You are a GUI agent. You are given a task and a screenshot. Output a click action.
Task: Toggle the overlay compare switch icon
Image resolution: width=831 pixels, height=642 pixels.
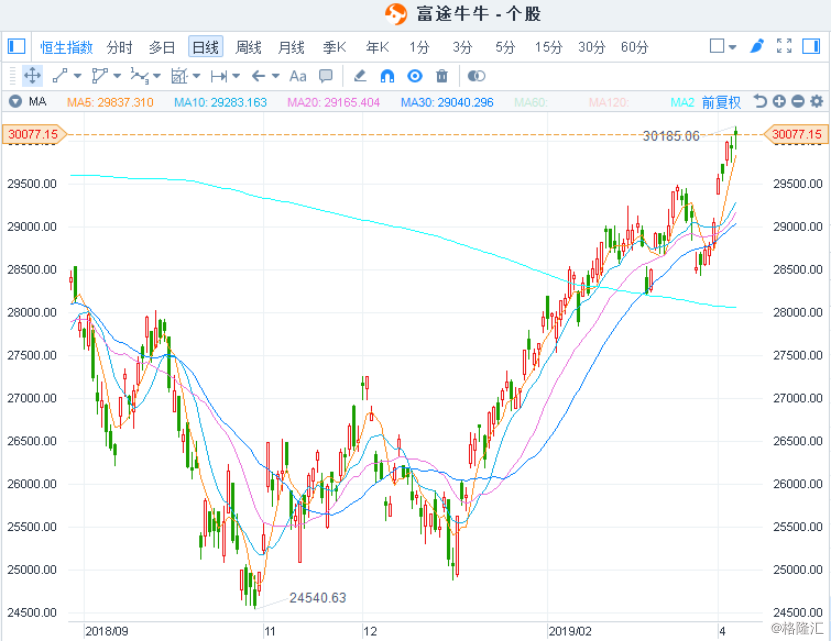coord(476,76)
